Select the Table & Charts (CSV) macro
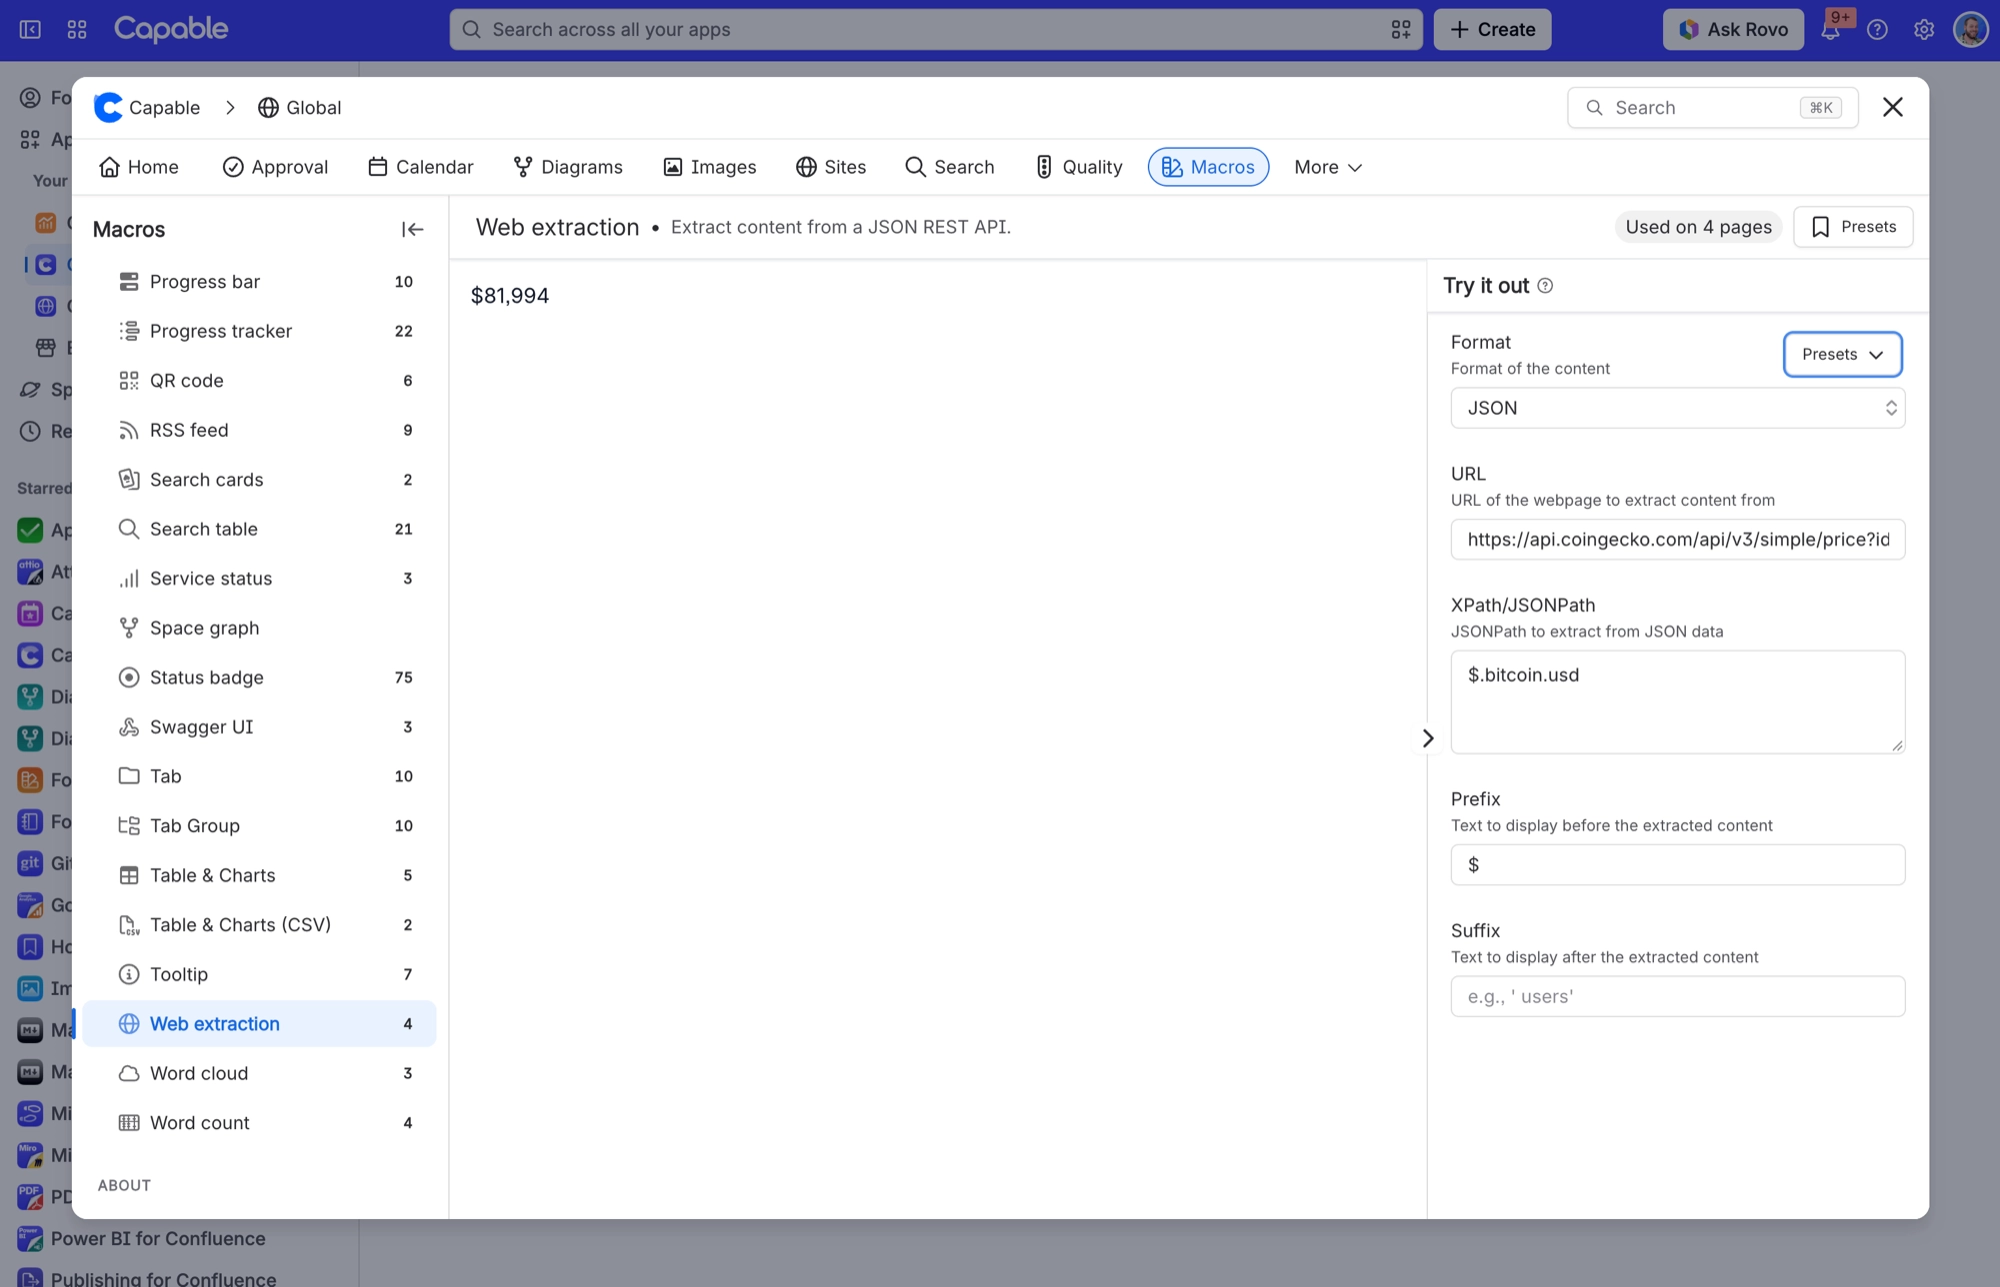 [x=259, y=925]
